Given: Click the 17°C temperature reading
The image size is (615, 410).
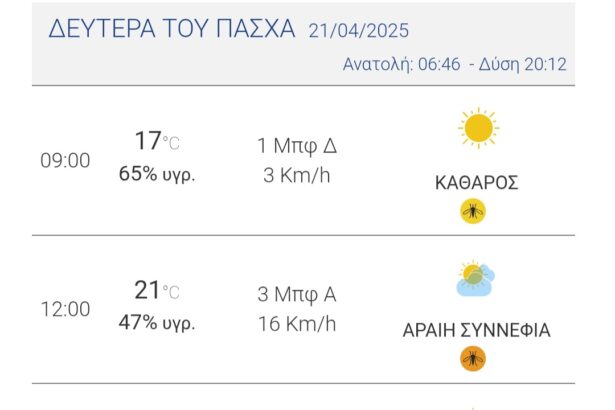Looking at the screenshot, I should click(157, 141).
